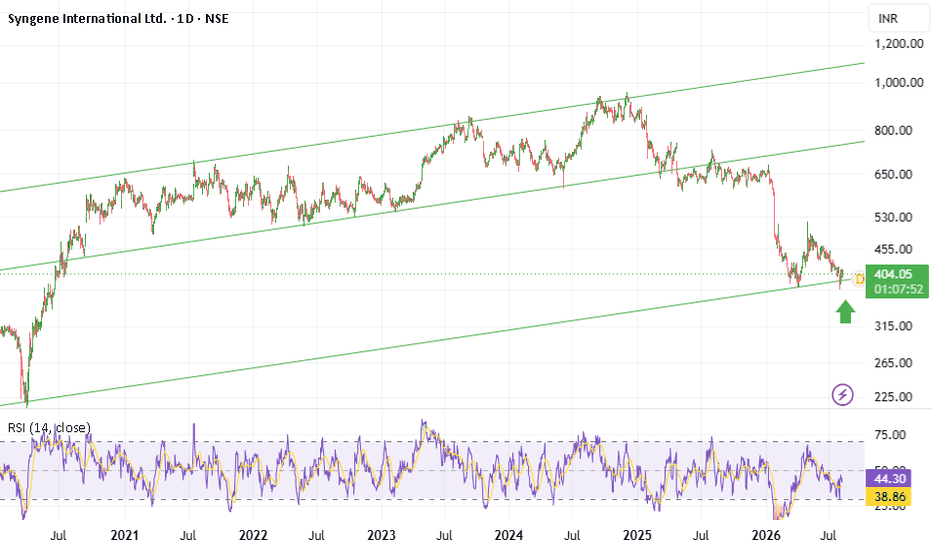Click the 44.30 RSI value label
This screenshot has width=932, height=550.
click(x=889, y=479)
